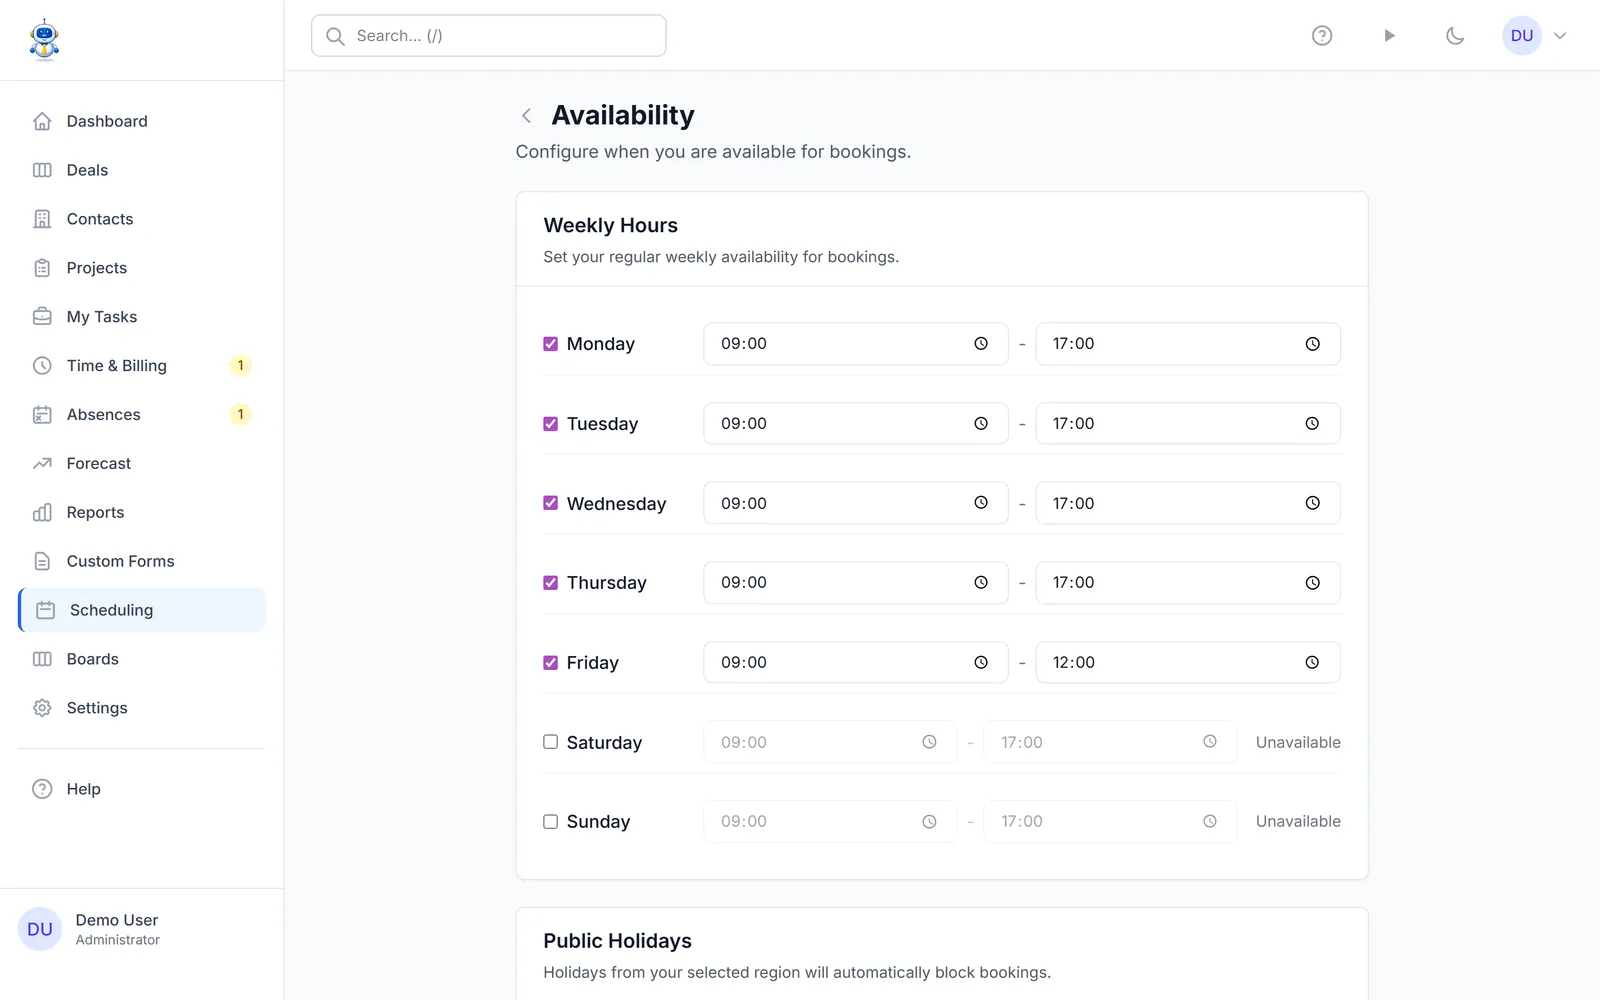Click the Sunday disabled end time clock
Viewport: 1600px width, 1000px height.
pos(1210,822)
